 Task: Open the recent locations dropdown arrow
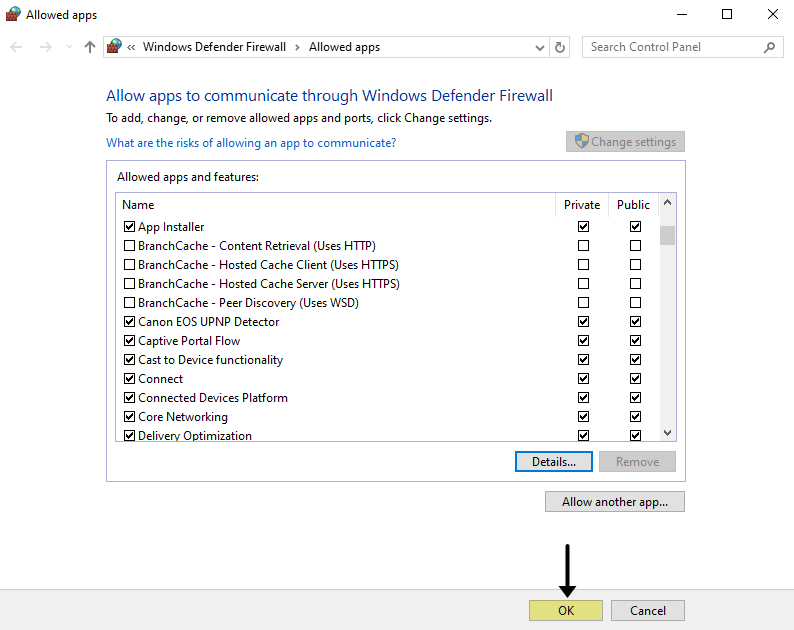point(69,47)
